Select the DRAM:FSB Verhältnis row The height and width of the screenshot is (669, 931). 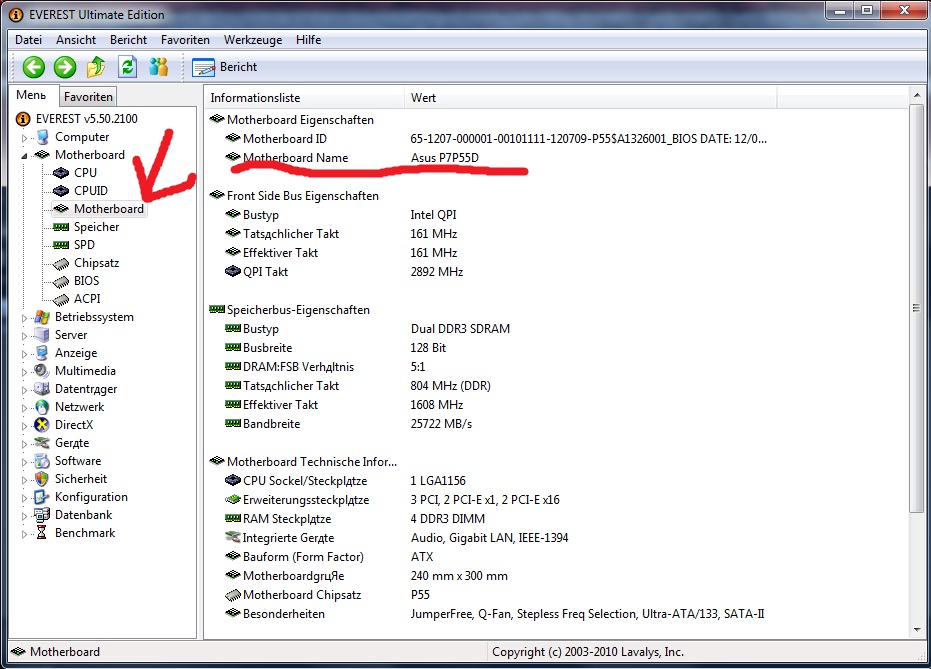point(325,367)
